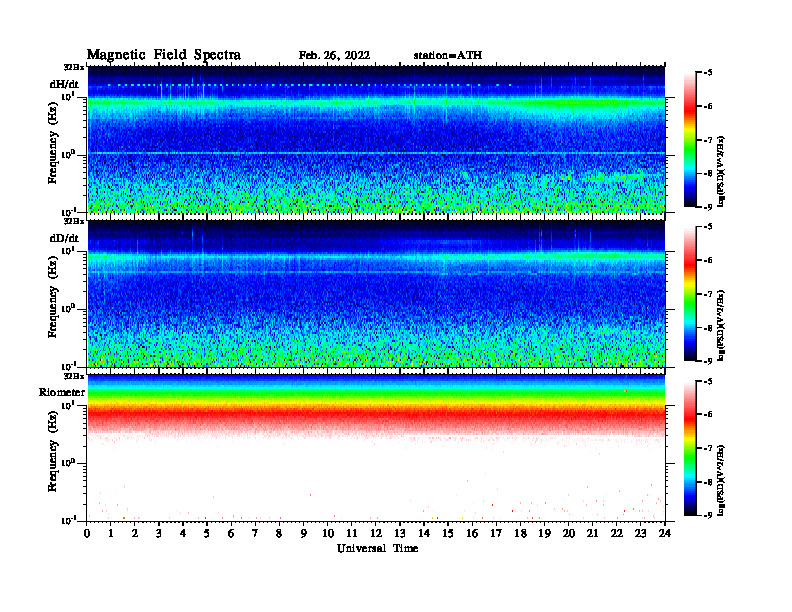Click hour tick label '3' on time axis
This screenshot has width=792, height=612.
coord(159,533)
